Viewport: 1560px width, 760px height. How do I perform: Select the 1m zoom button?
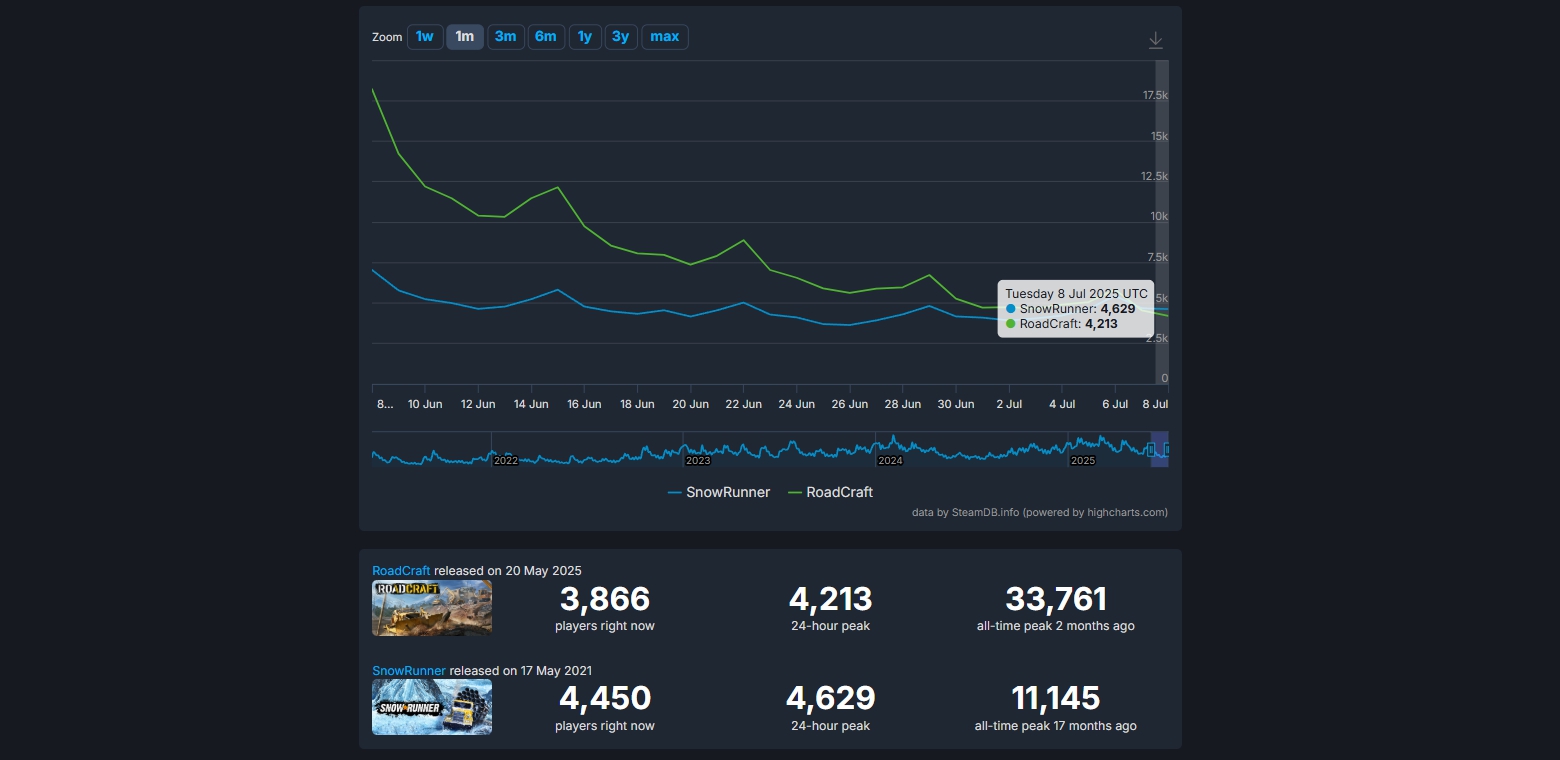coord(465,37)
